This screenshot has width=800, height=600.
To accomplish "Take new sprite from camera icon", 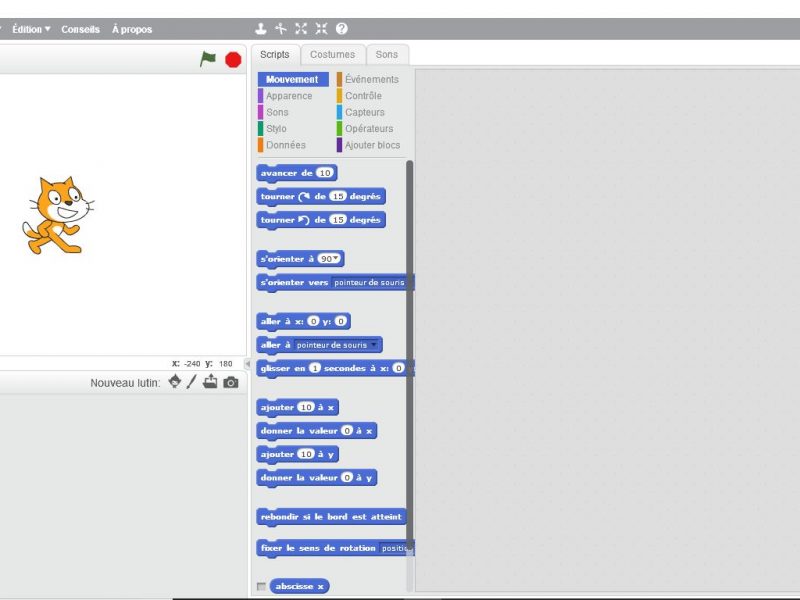I will pyautogui.click(x=231, y=382).
